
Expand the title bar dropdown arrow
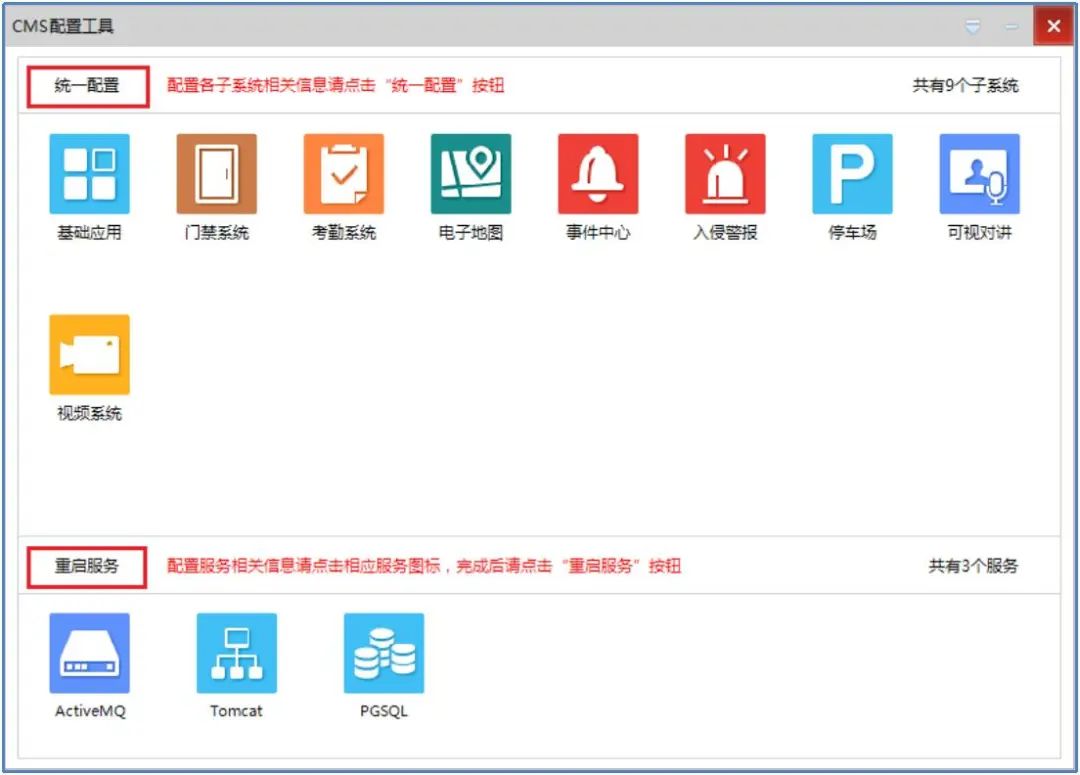pos(973,27)
